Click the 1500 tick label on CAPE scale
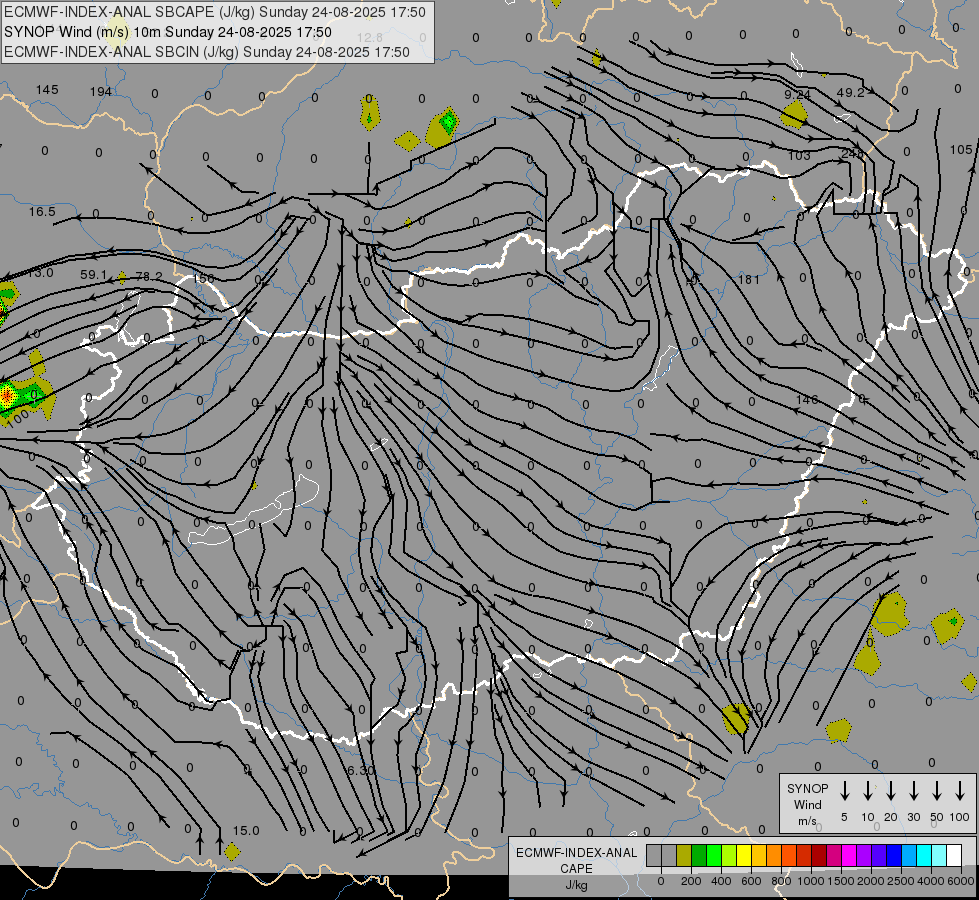This screenshot has height=900, width=979. pos(840,881)
